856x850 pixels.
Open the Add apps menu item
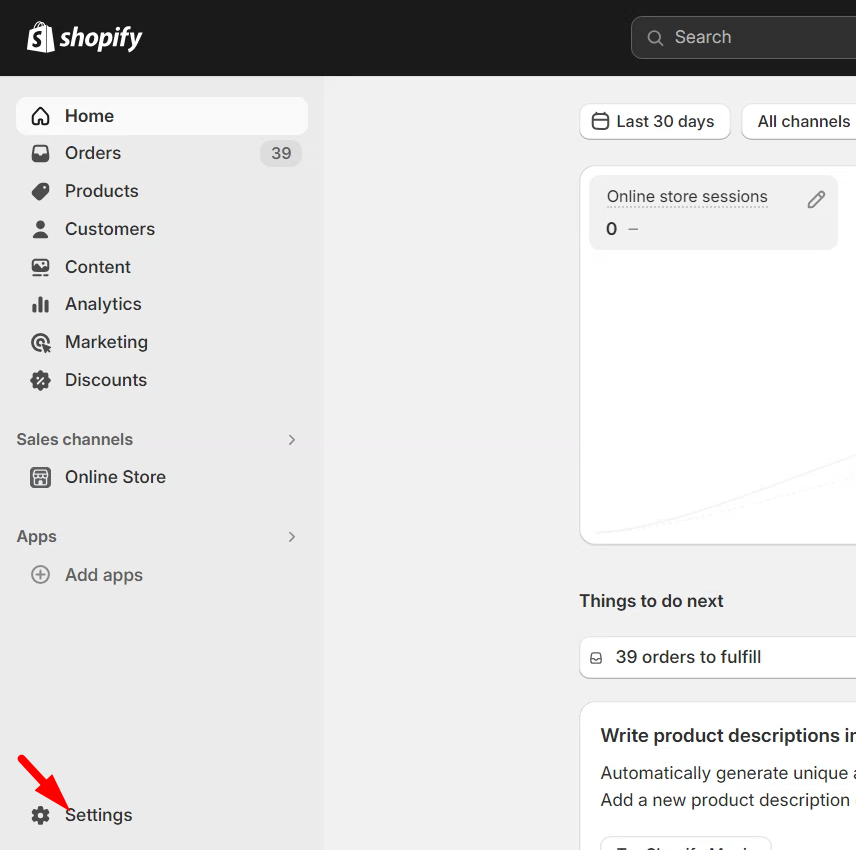103,575
